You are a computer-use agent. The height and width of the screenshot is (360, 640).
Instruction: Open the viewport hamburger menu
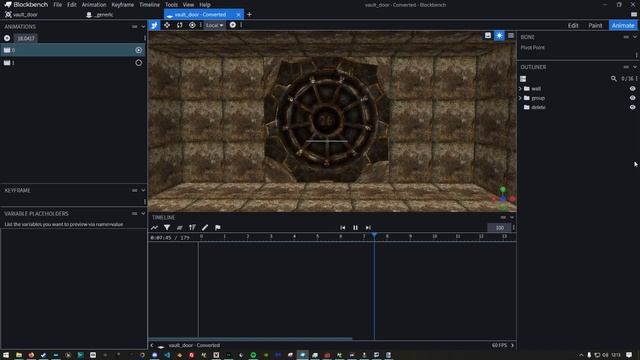pos(511,36)
